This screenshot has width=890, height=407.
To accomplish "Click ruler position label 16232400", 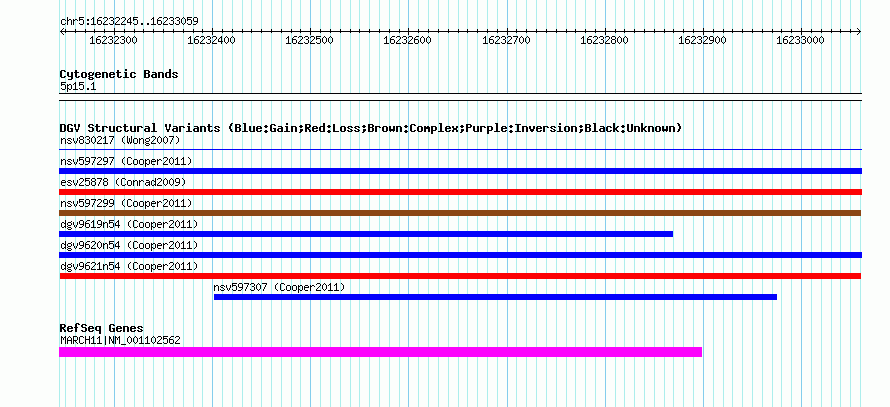I will (211, 40).
